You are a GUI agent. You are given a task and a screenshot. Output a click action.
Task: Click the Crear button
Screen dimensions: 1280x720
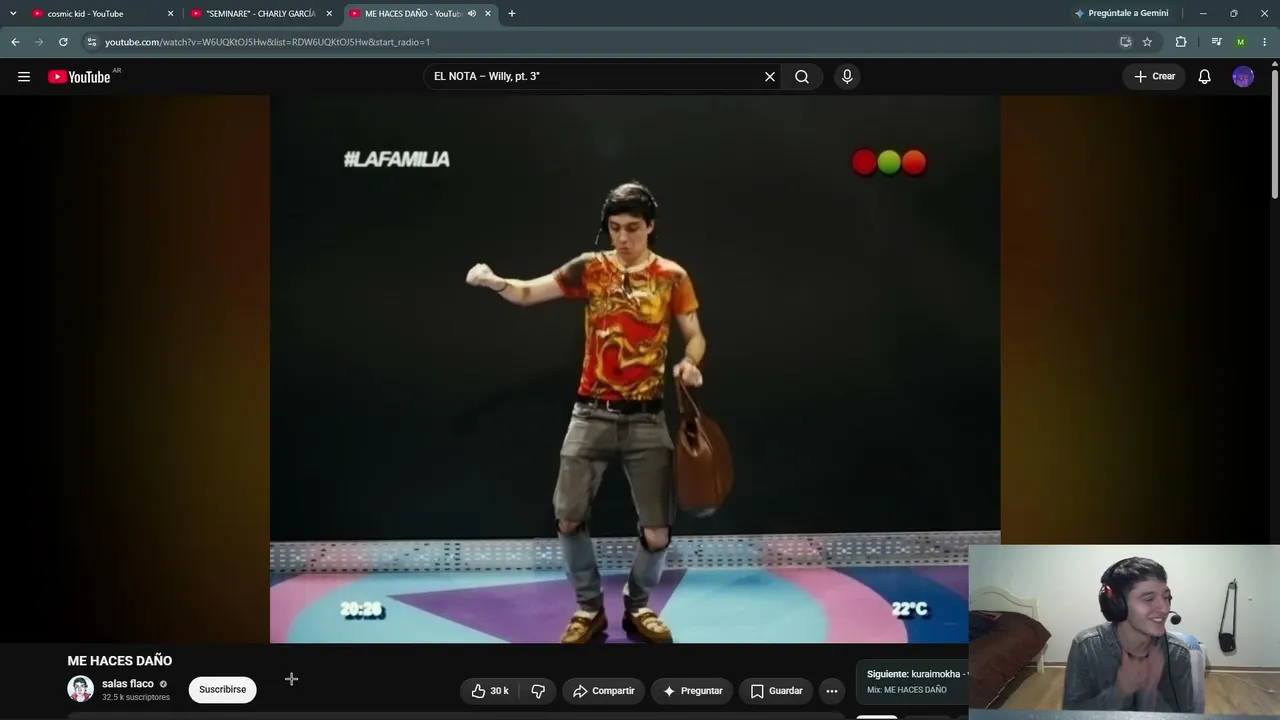pos(1154,77)
